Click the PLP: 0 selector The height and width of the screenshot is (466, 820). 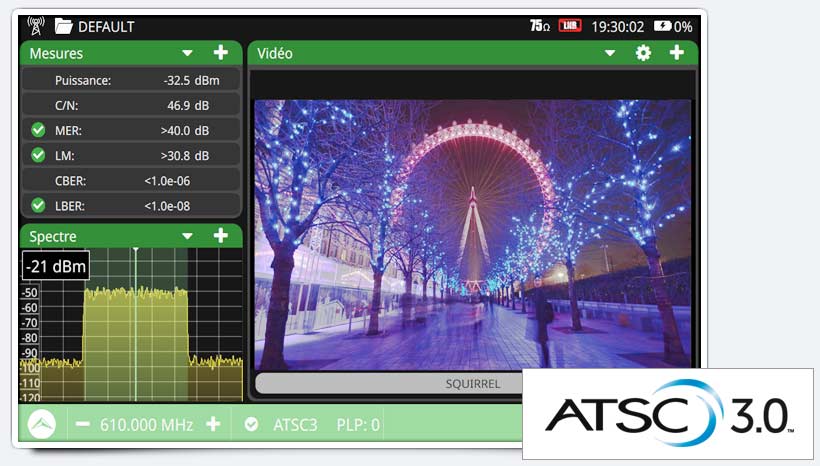(358, 425)
